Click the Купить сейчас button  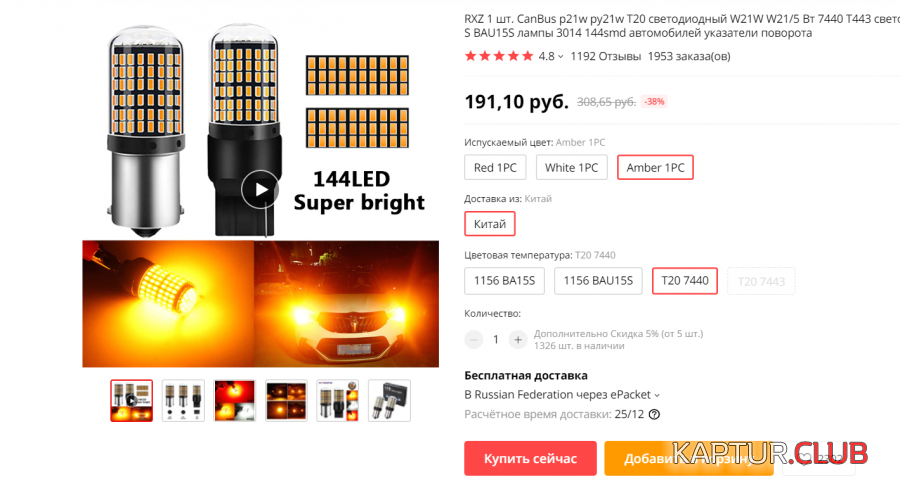point(530,458)
